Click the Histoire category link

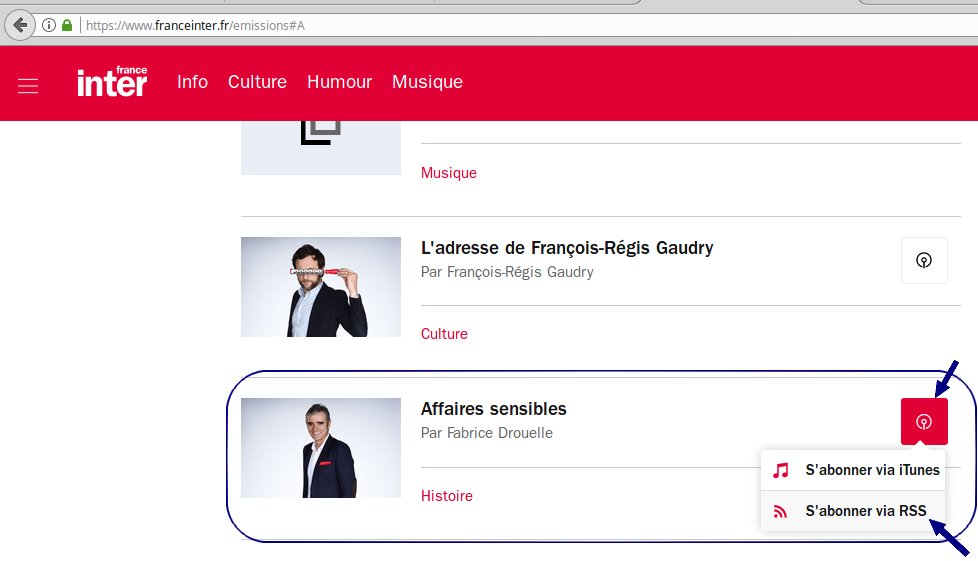[x=447, y=496]
